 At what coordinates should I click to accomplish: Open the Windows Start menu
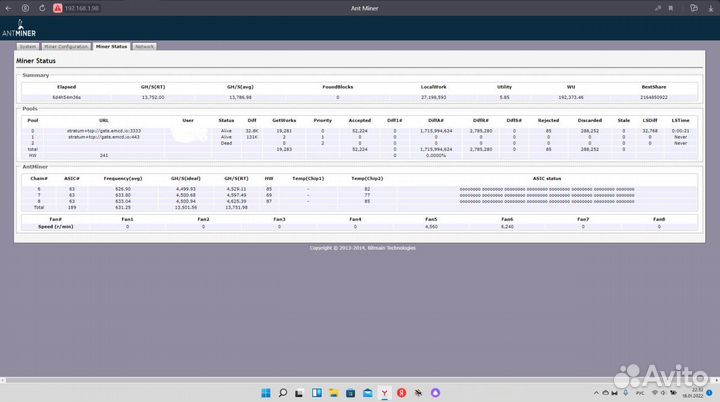[267, 390]
